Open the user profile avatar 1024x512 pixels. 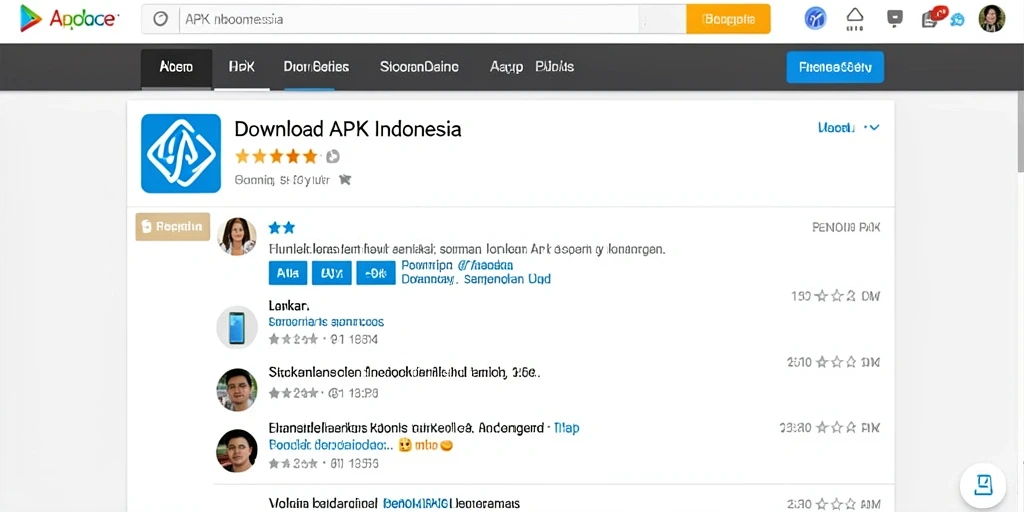click(991, 18)
